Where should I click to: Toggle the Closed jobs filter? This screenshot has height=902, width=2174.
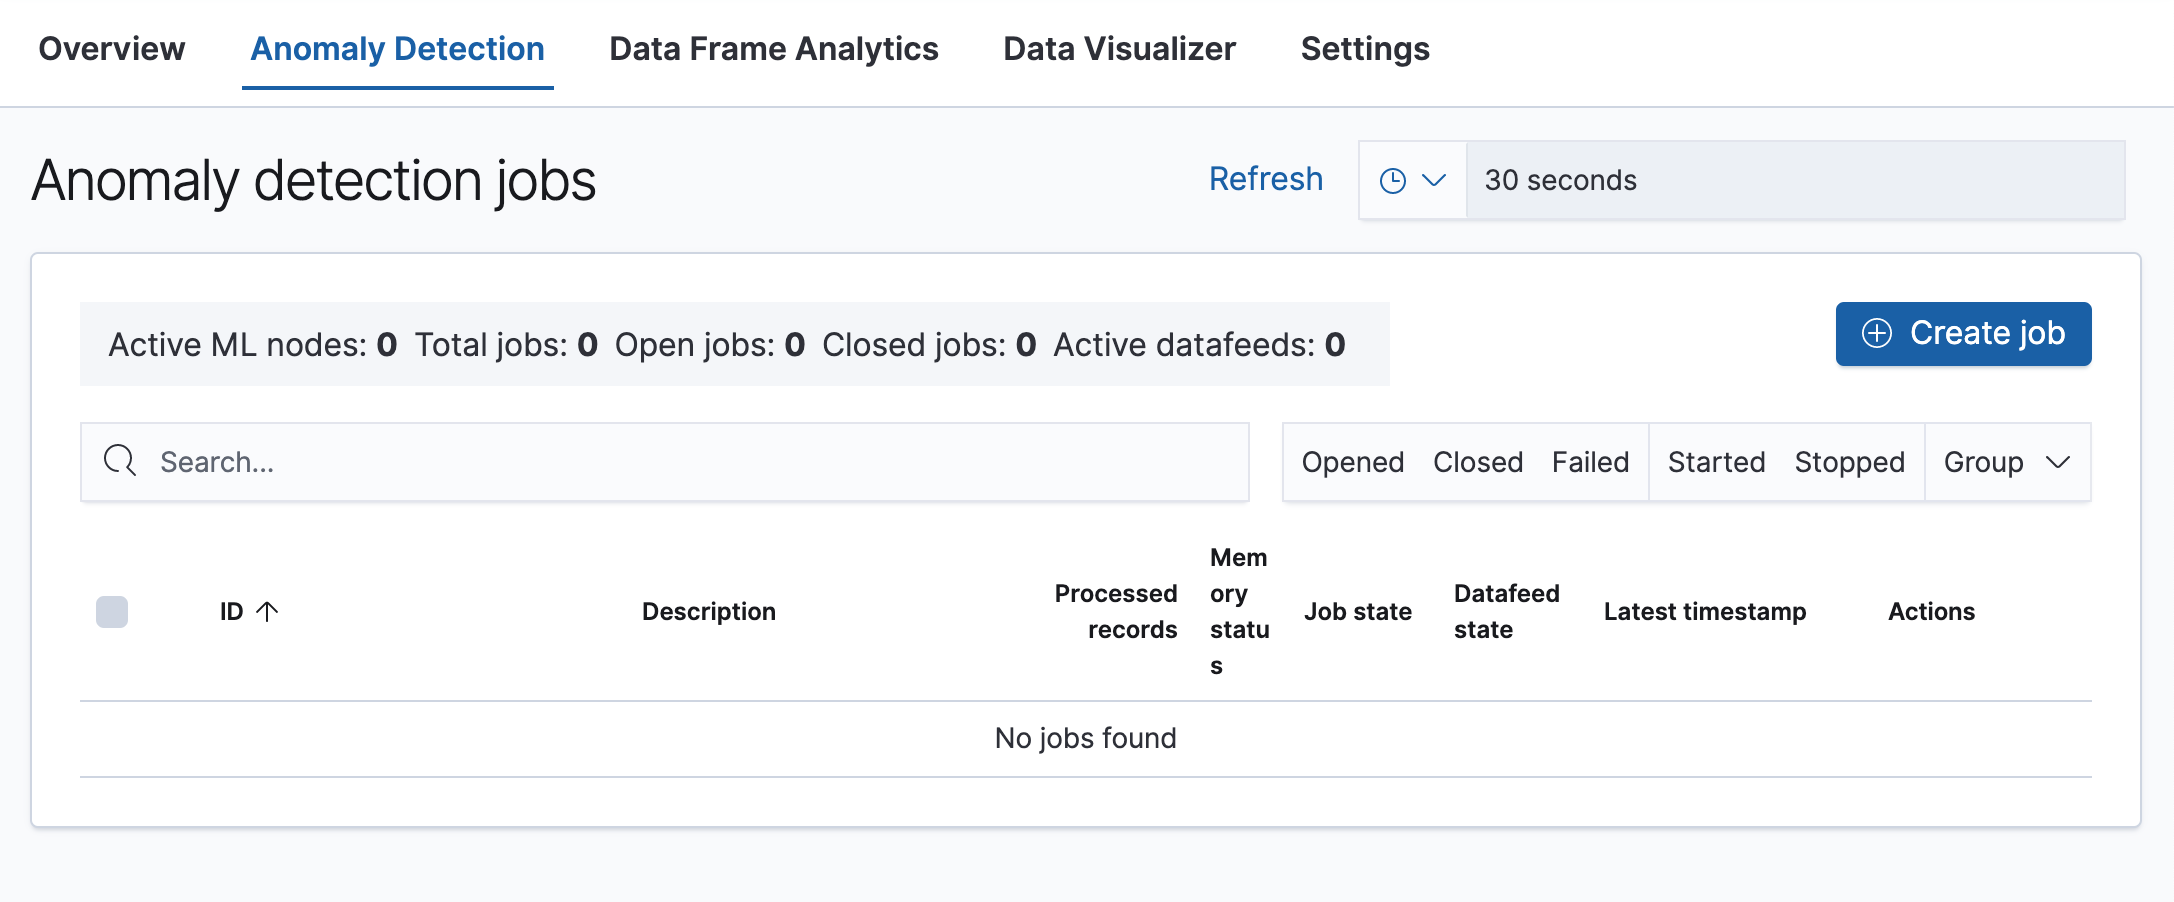(1477, 462)
